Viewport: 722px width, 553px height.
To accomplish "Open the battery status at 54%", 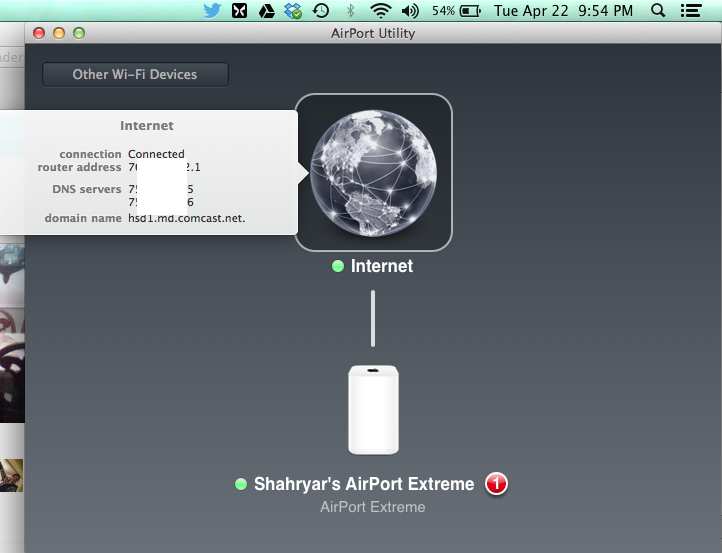I will point(456,11).
